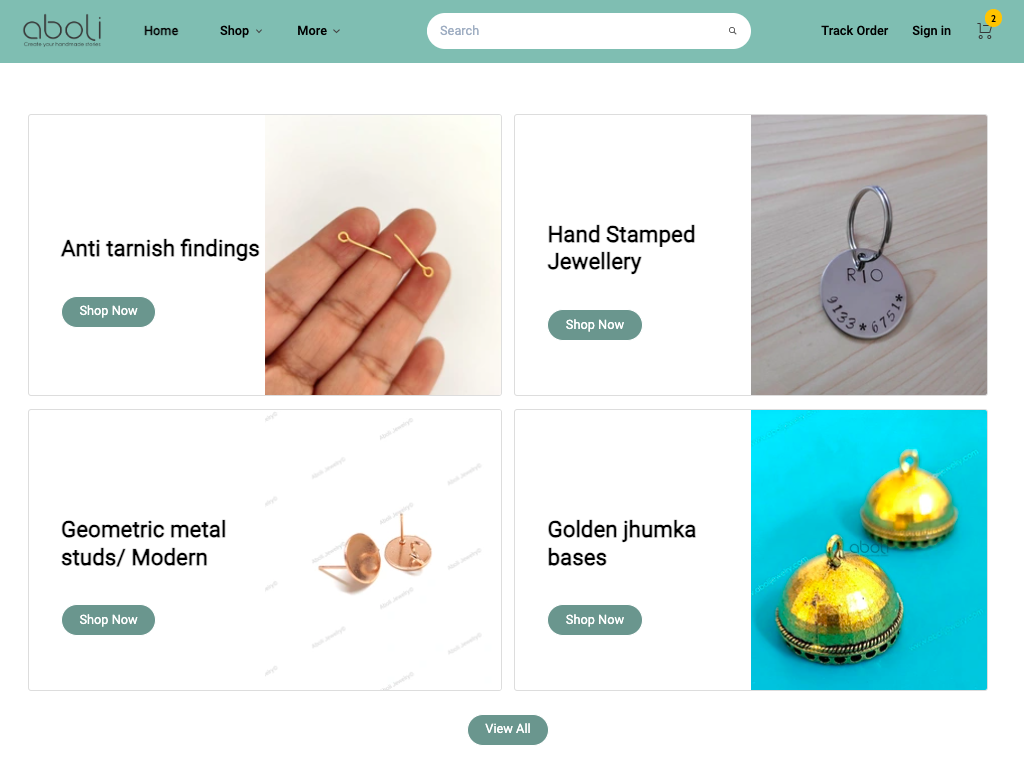
Task: Click the Anti tarnish findings heading
Action: point(160,249)
